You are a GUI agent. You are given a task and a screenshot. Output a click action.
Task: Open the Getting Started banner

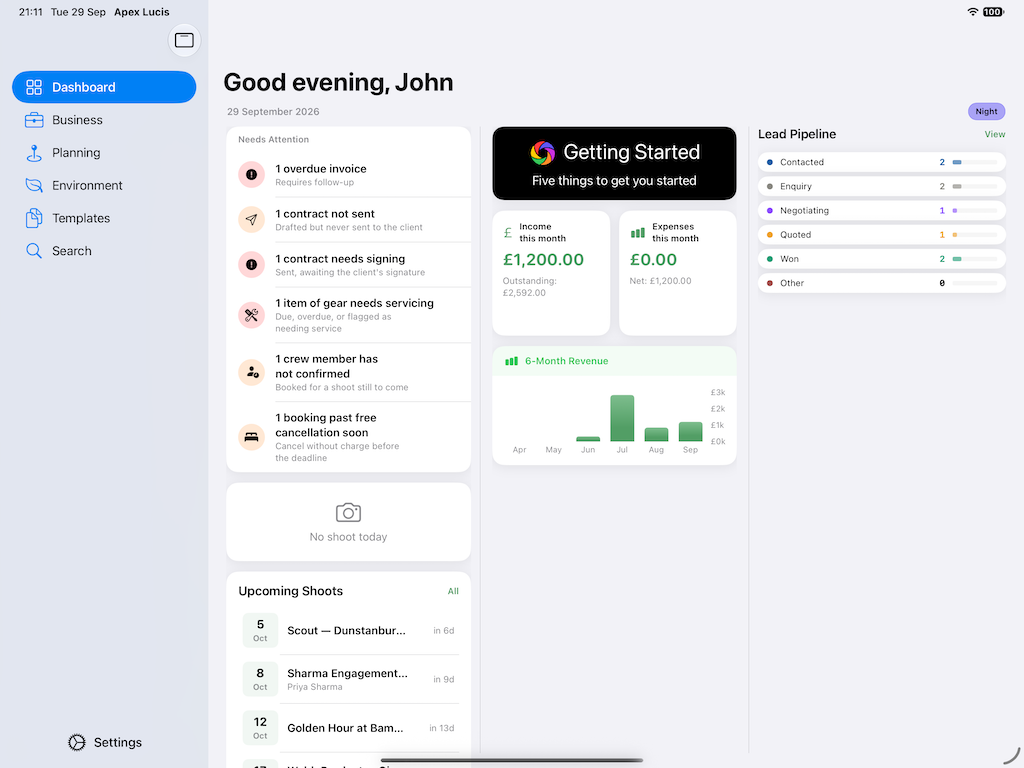tap(615, 163)
